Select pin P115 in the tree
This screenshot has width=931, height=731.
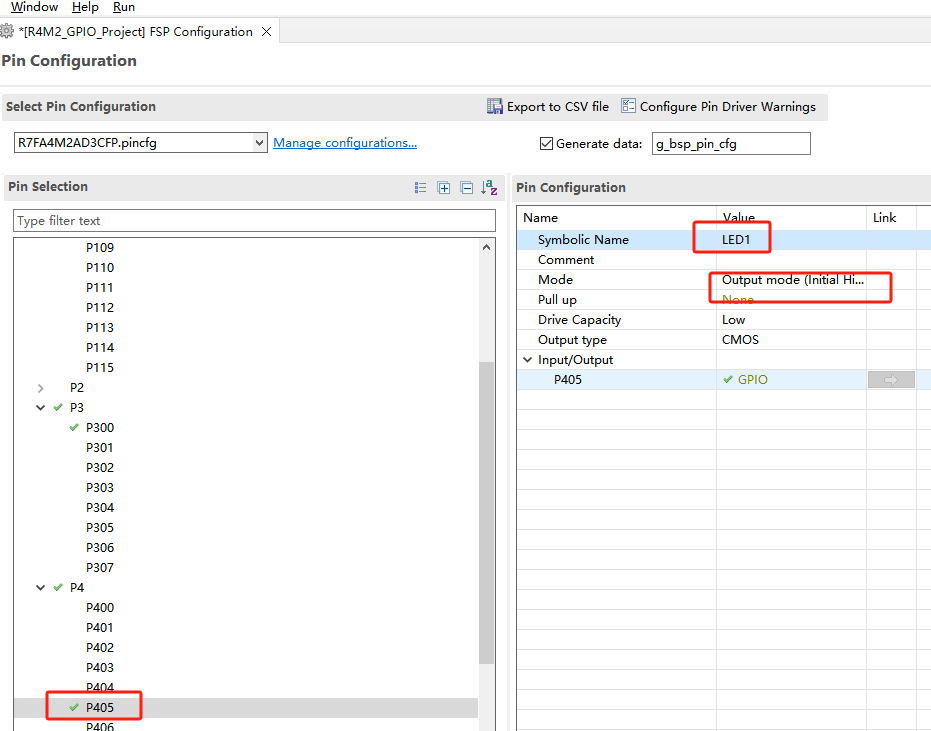click(x=100, y=368)
